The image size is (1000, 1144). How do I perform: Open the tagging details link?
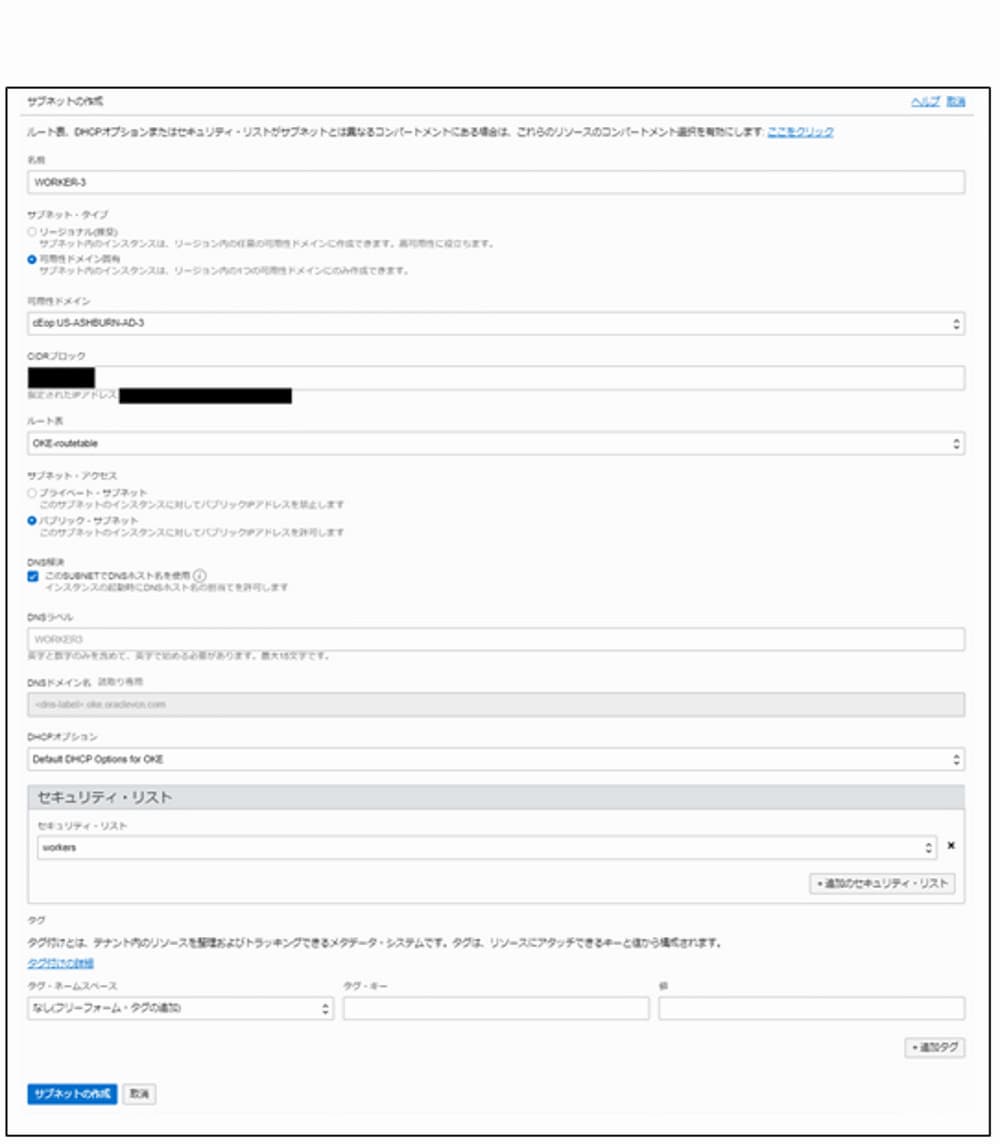(x=61, y=963)
